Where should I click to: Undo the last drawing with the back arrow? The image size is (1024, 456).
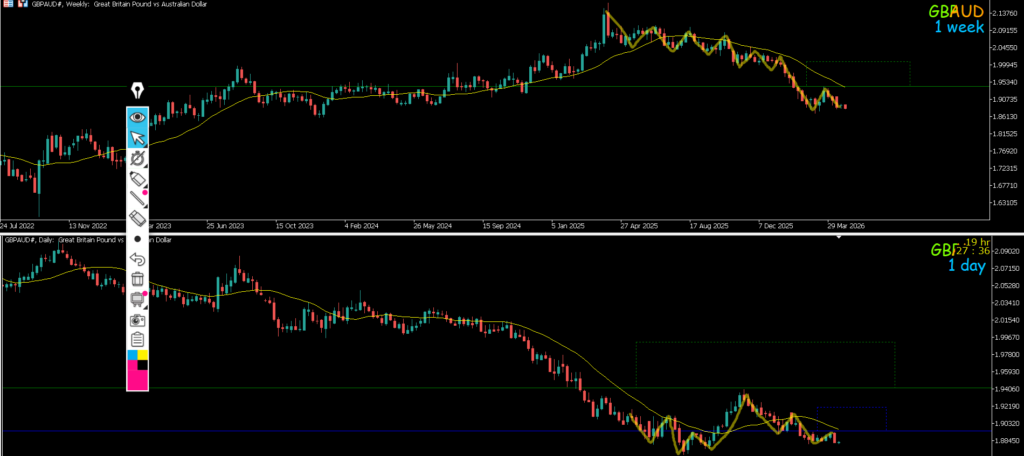coord(137,259)
